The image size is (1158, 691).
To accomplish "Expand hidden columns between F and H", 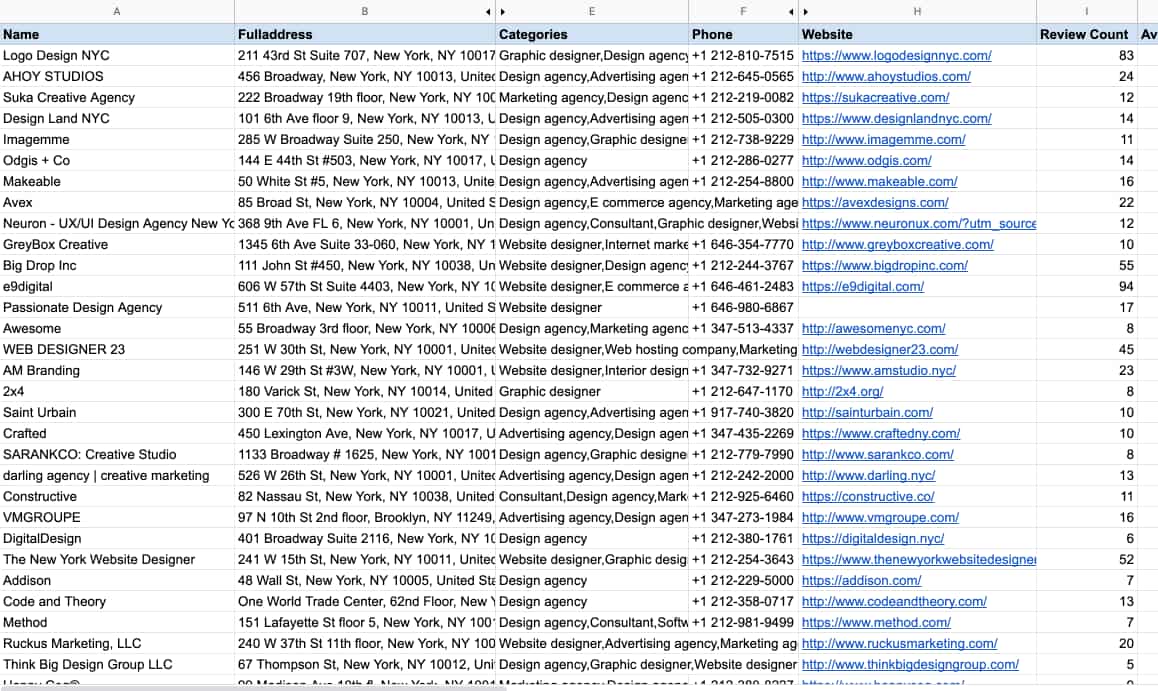I will (x=800, y=12).
